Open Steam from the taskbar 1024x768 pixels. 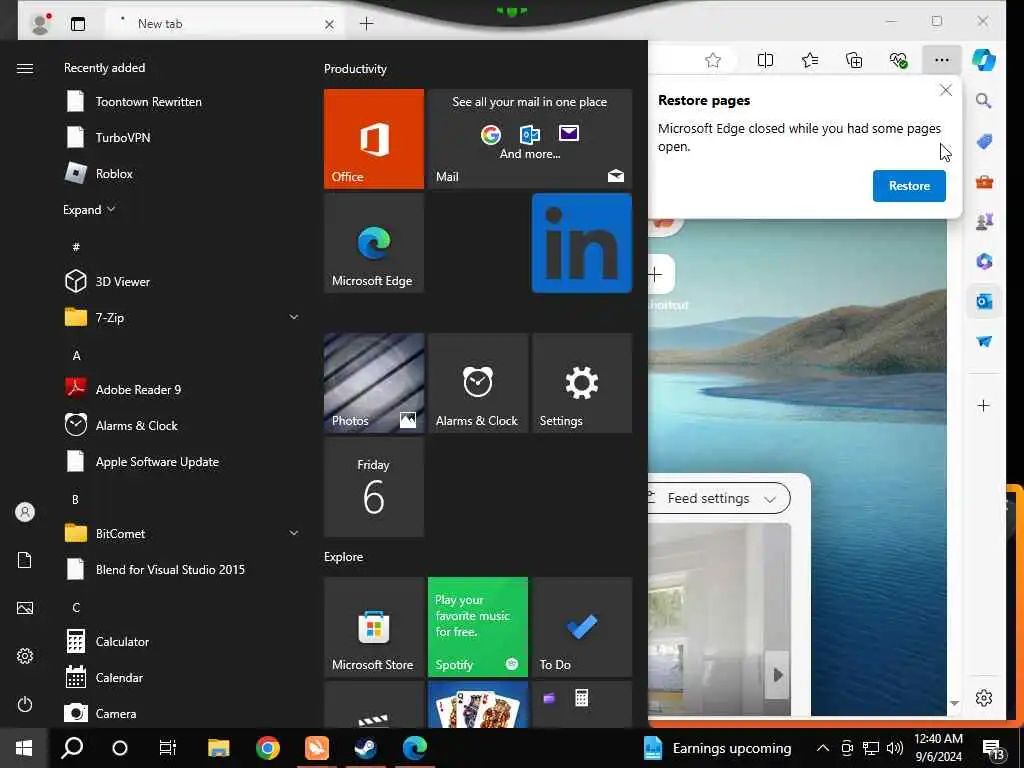click(x=365, y=748)
